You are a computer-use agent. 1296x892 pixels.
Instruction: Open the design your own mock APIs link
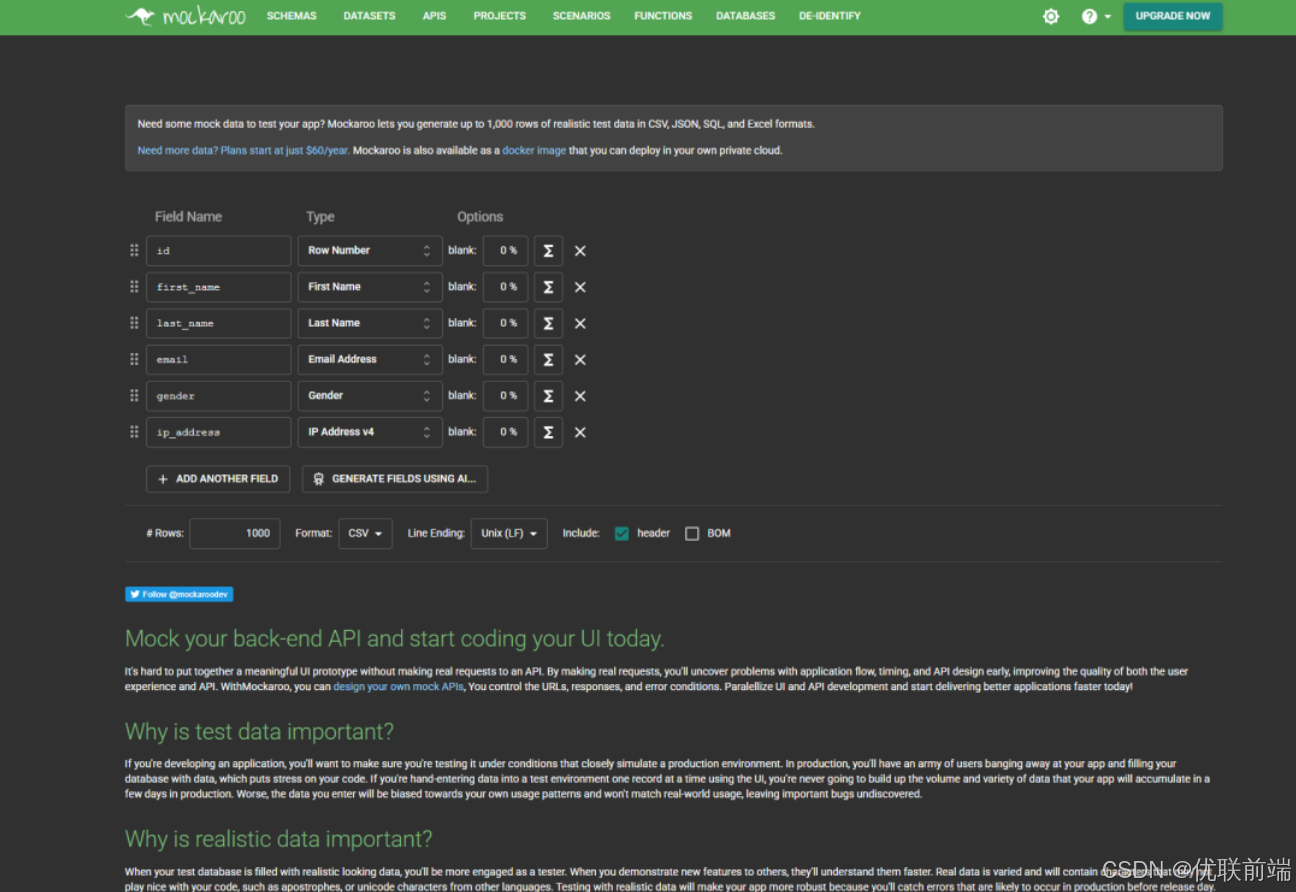pyautogui.click(x=398, y=687)
